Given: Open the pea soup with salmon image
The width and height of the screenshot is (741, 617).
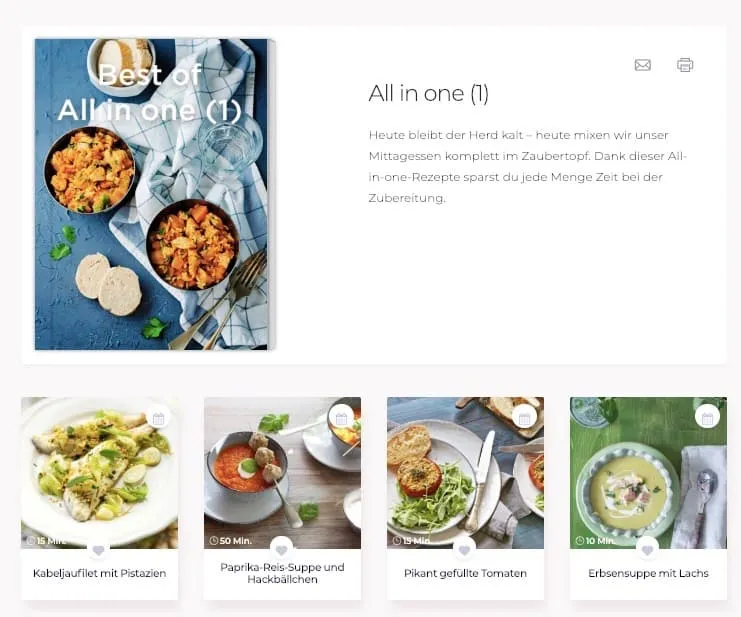Looking at the screenshot, I should pyautogui.click(x=648, y=472).
